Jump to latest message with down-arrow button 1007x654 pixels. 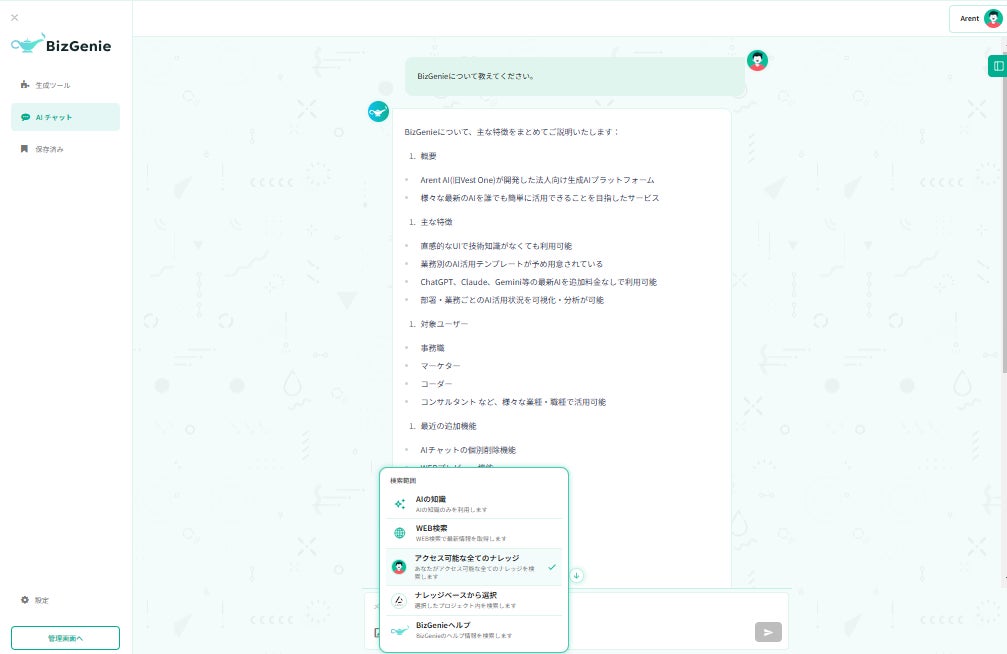pos(577,576)
